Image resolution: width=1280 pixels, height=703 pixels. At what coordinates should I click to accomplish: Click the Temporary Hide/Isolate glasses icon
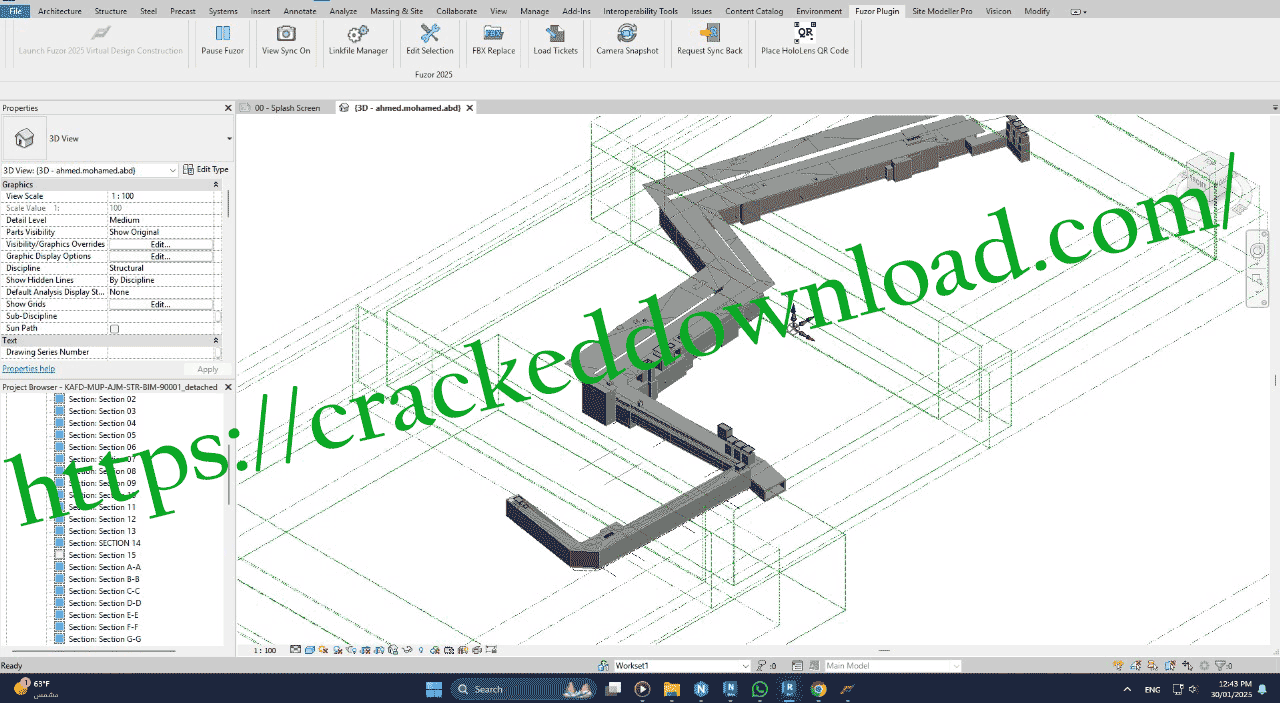point(407,649)
